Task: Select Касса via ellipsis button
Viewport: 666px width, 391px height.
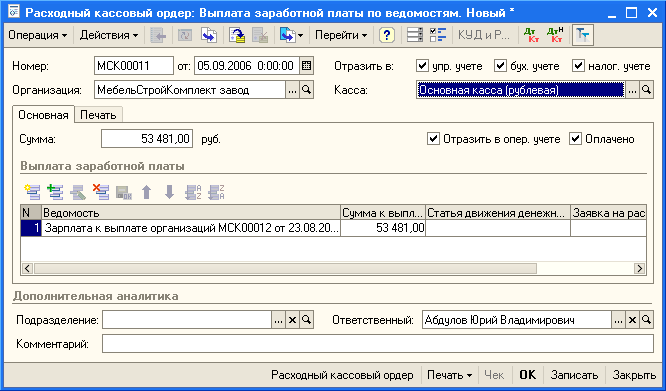Action: click(x=632, y=90)
